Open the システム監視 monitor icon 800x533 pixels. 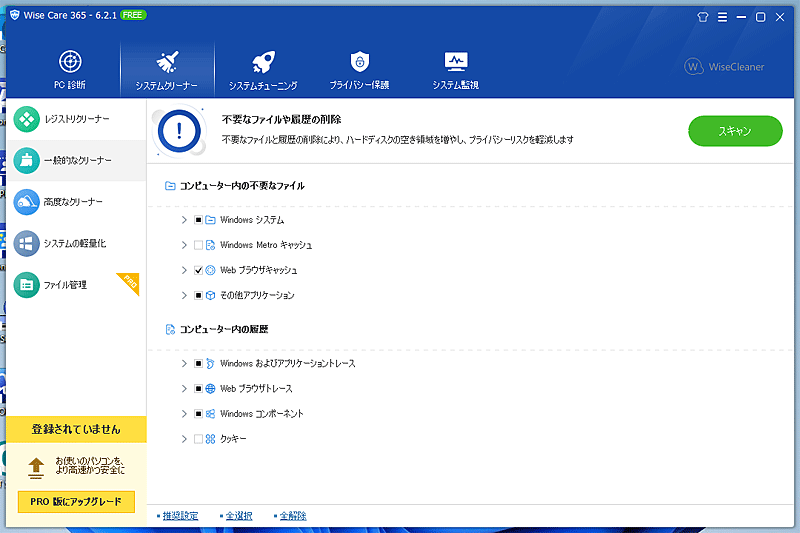[456, 61]
